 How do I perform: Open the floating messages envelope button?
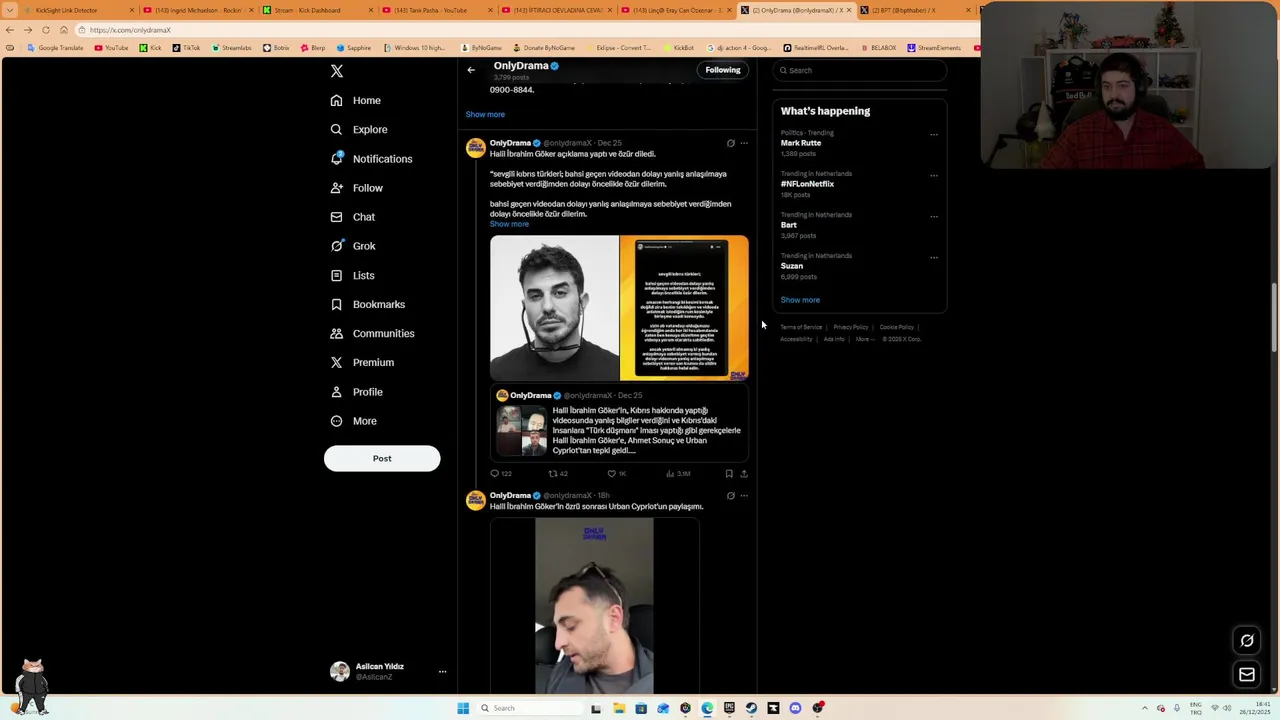(x=1247, y=675)
